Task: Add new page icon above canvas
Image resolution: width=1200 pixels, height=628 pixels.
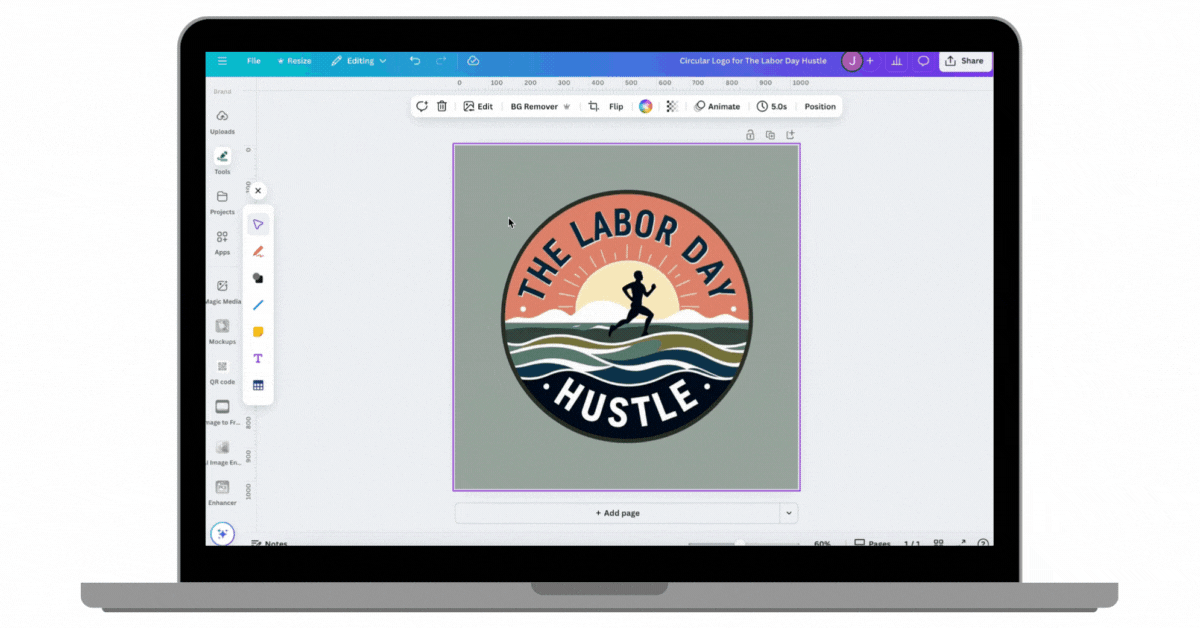Action: point(790,135)
